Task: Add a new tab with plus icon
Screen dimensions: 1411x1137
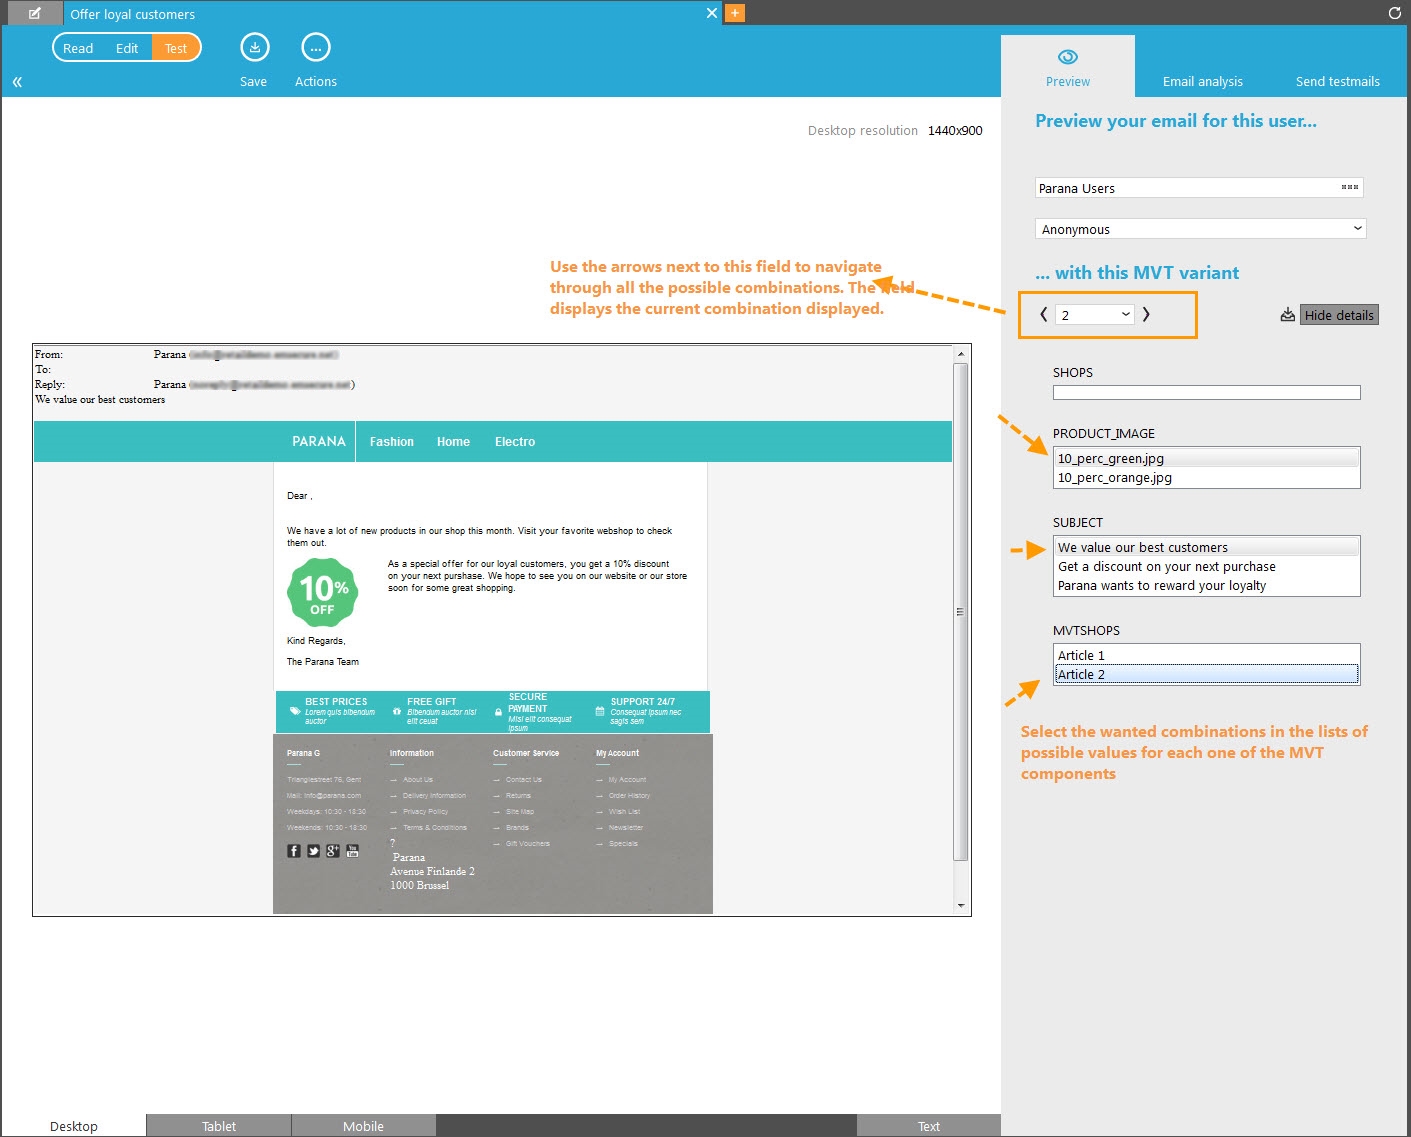Action: point(735,13)
